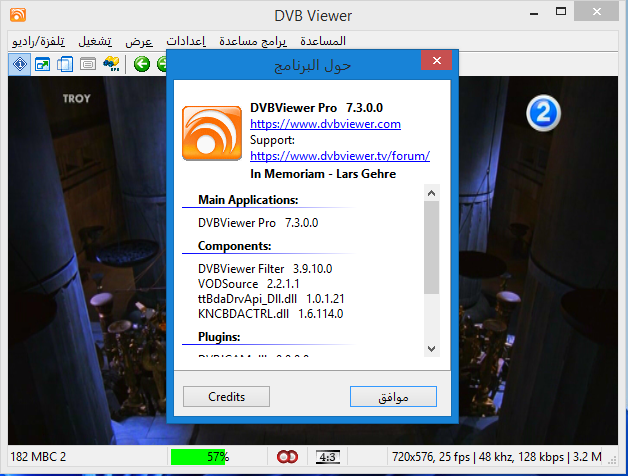Click the Plugins heading
Screen dimensions: 628x476
219,337
